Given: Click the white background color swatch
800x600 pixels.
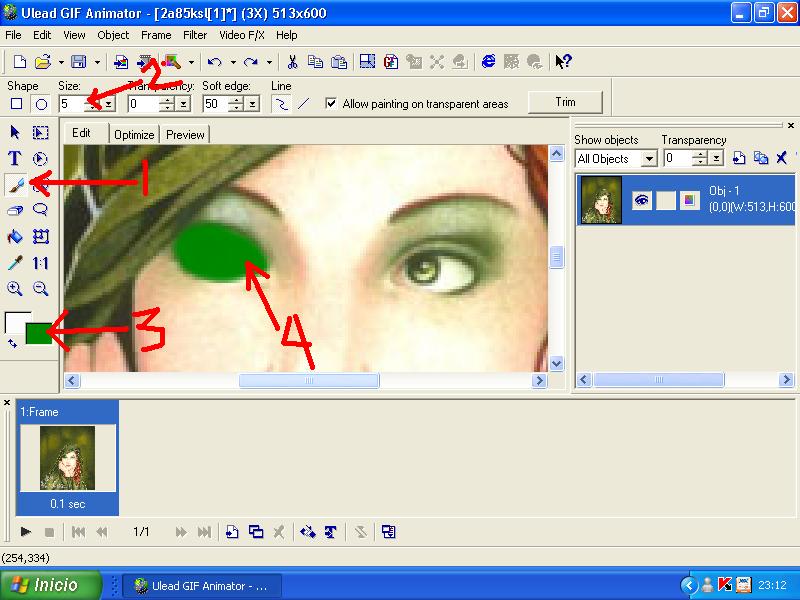Looking at the screenshot, I should pyautogui.click(x=16, y=321).
